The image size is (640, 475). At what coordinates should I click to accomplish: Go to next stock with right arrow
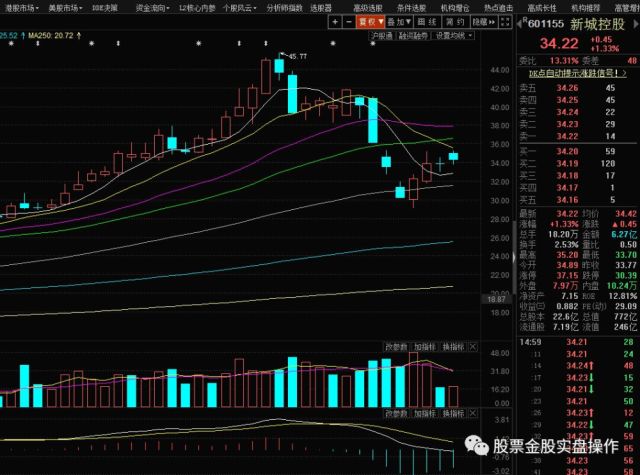point(636,24)
